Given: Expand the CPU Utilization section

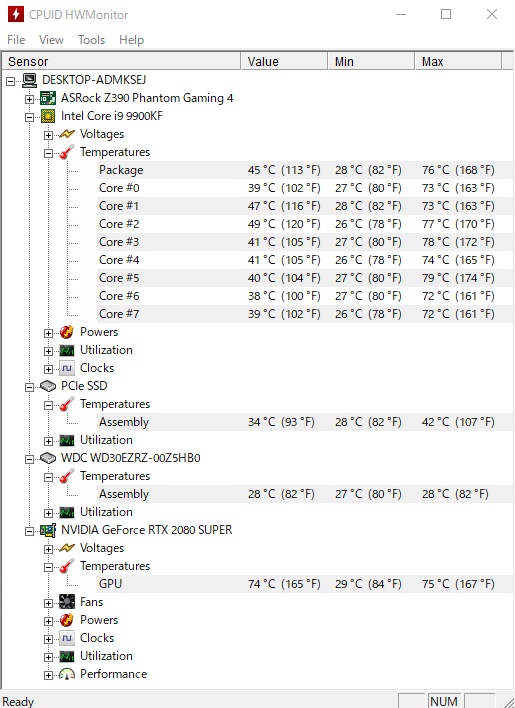Looking at the screenshot, I should click(48, 351).
